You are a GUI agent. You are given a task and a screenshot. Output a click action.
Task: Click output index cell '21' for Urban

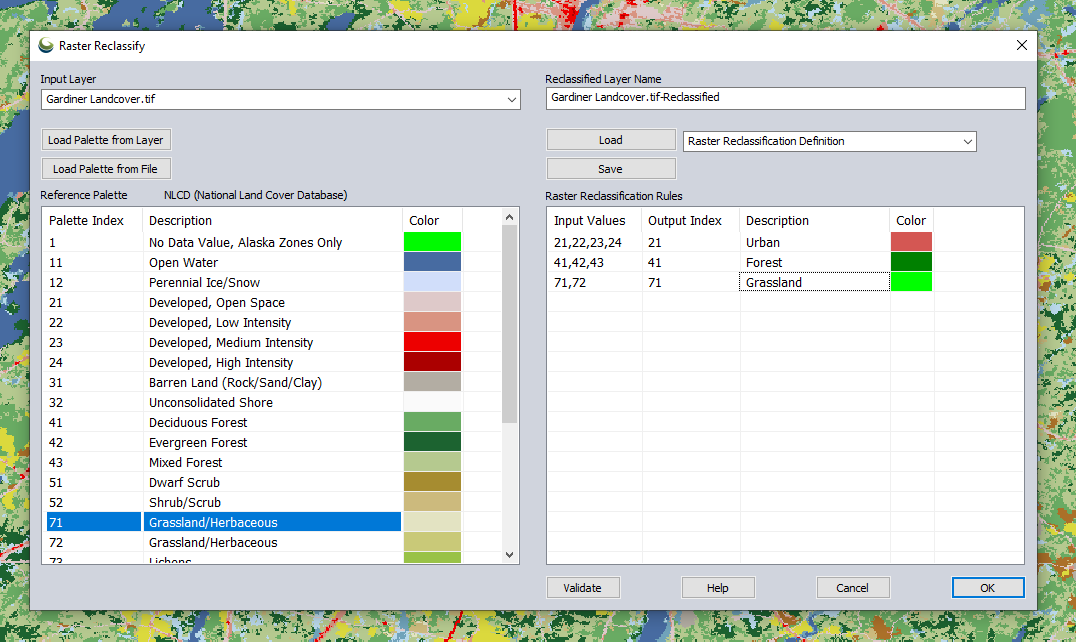(691, 242)
